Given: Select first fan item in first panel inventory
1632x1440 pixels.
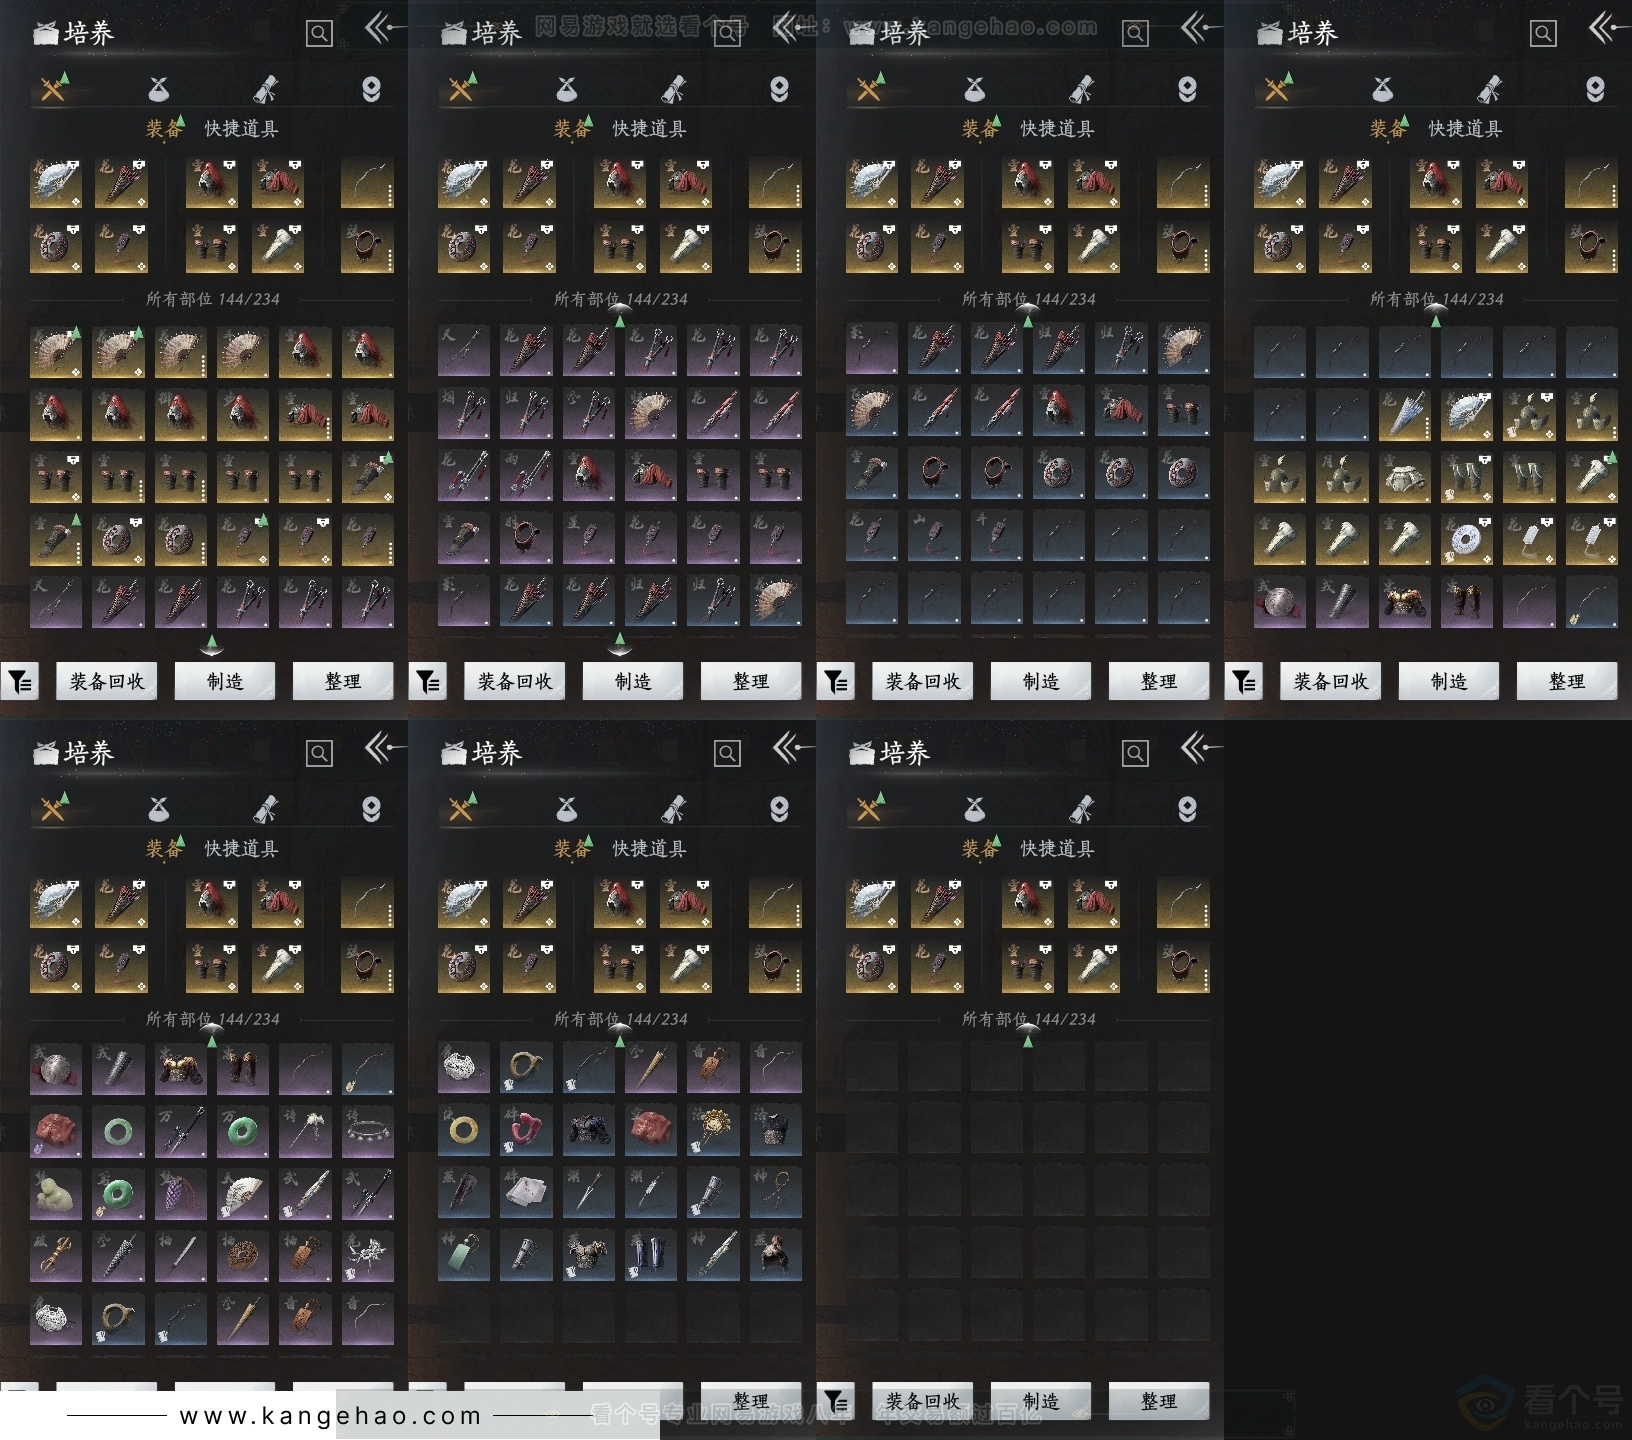Looking at the screenshot, I should (x=56, y=352).
